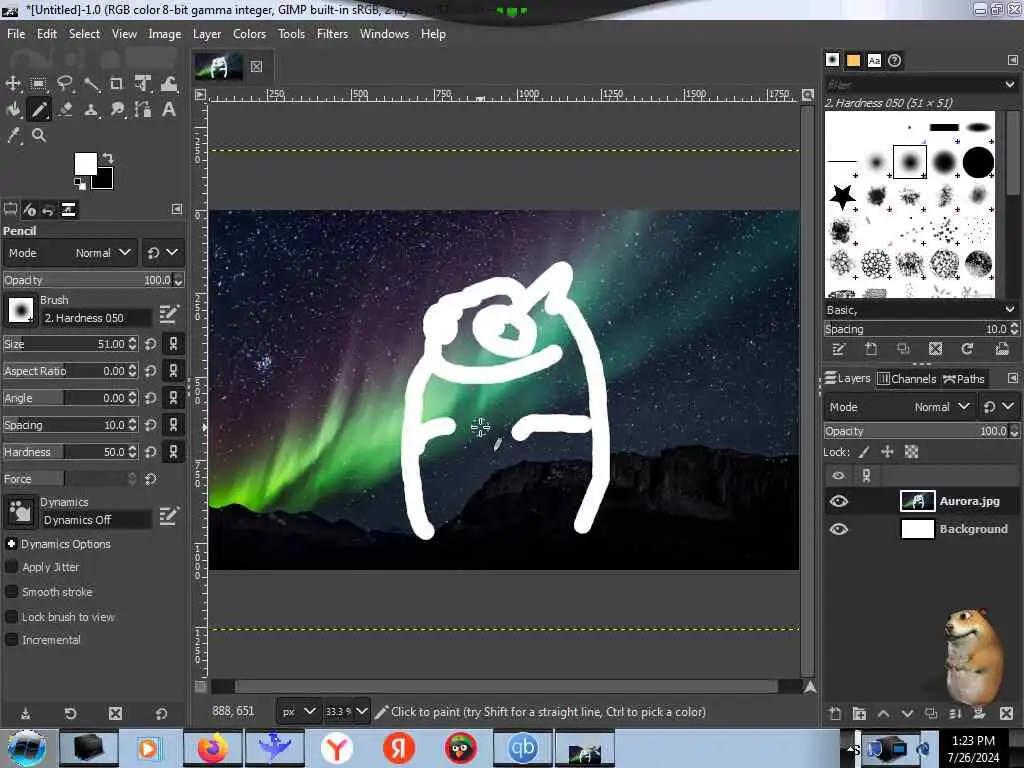Refresh brushes in the brushes panel
Image resolution: width=1024 pixels, height=768 pixels.
[967, 349]
